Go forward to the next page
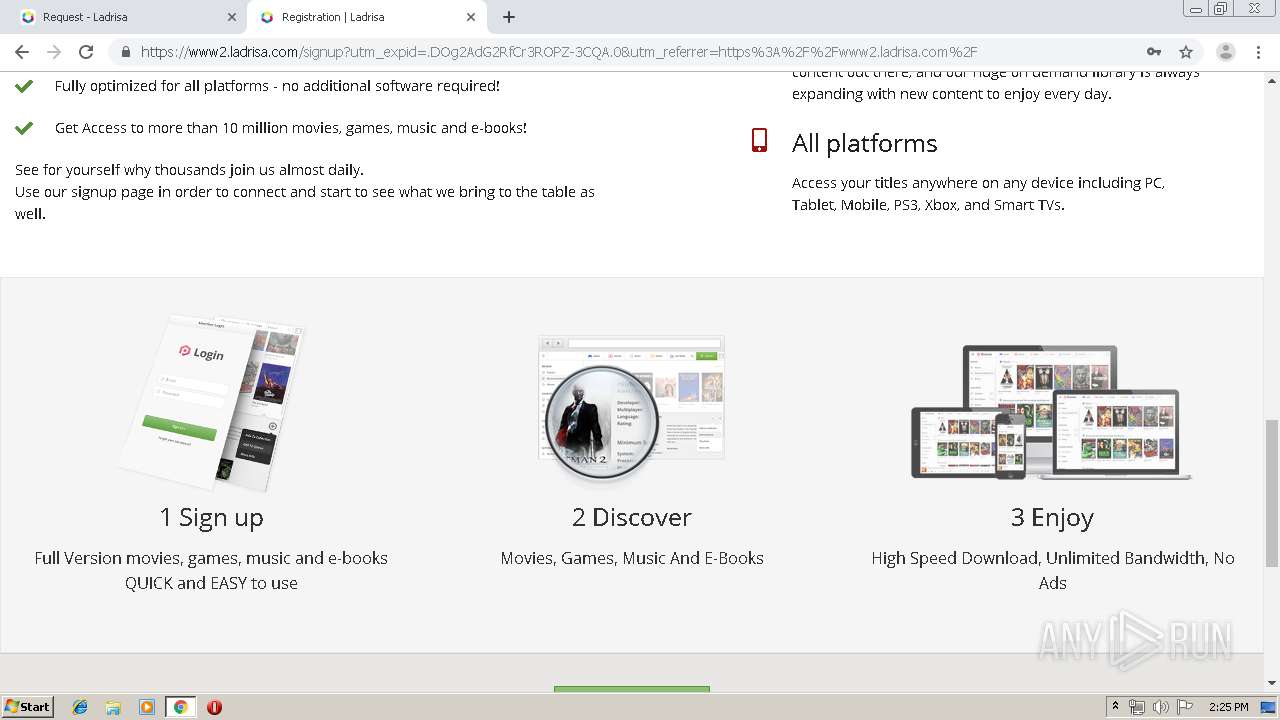Screen dimensions: 1280x720 54,52
